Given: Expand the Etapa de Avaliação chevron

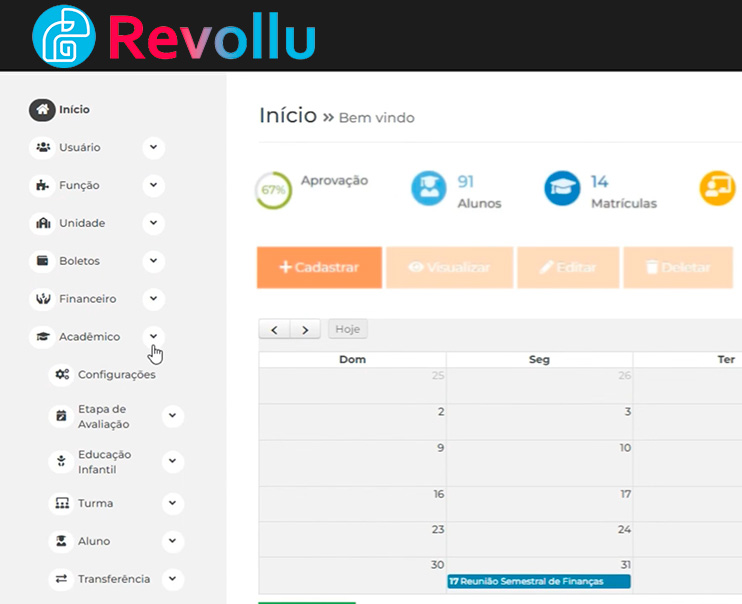Looking at the screenshot, I should coord(173,416).
